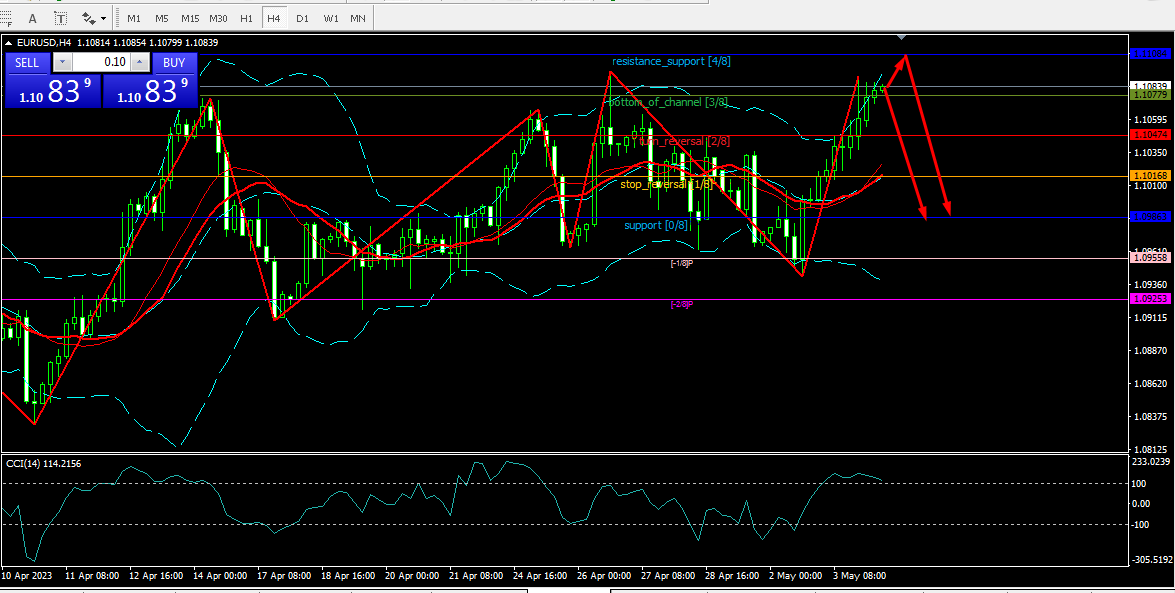Select the Fibonacci retracement tool icon
The height and width of the screenshot is (593, 1175).
(x=6, y=17)
